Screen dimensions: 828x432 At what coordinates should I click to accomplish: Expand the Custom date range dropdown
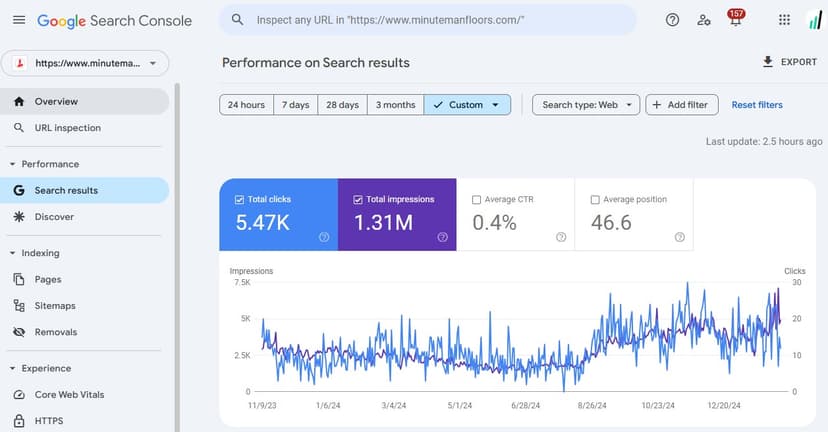(x=467, y=105)
